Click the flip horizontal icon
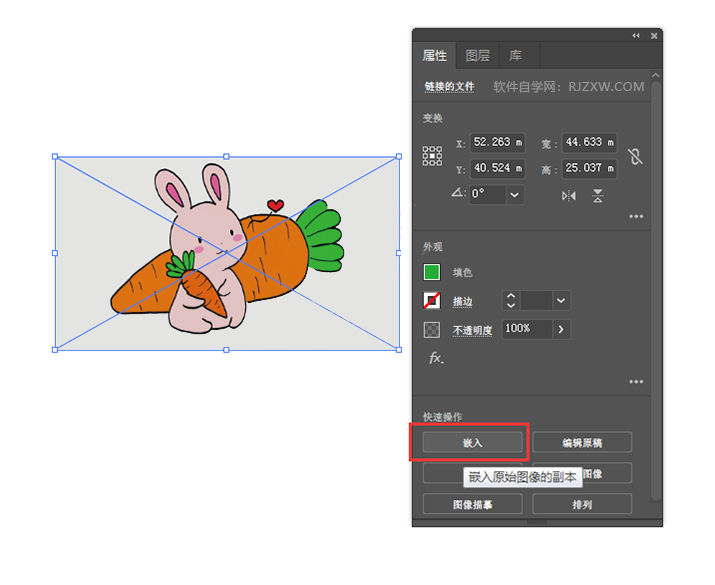Image resolution: width=715 pixels, height=585 pixels. [x=569, y=196]
